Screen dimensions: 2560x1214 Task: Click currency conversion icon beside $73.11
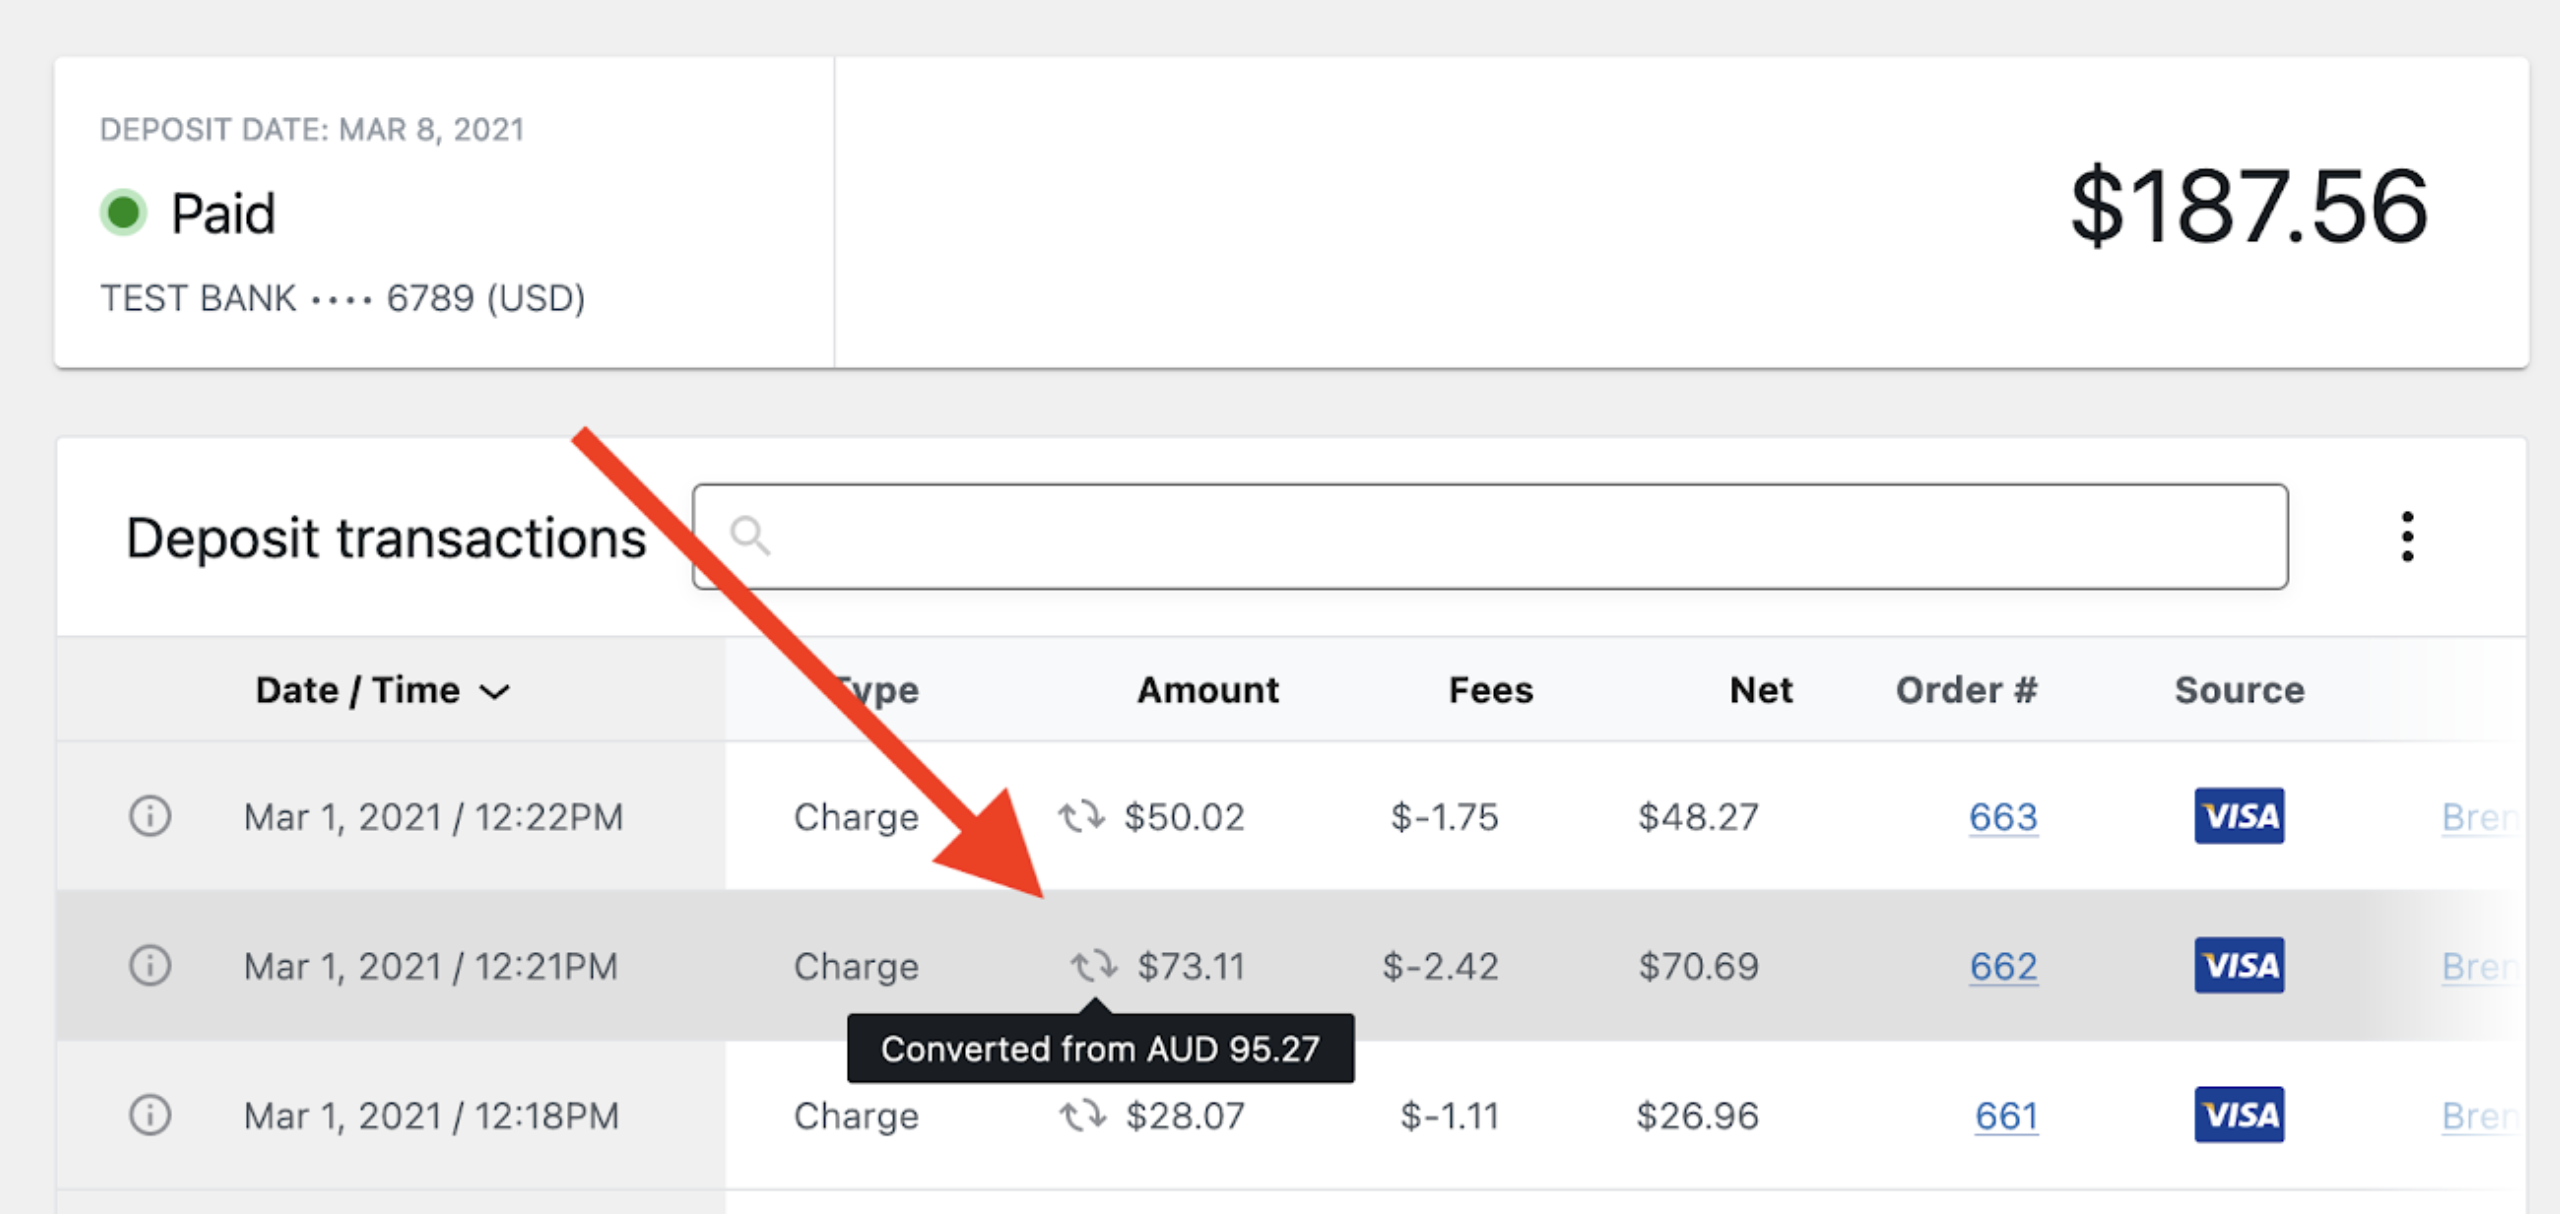1093,965
